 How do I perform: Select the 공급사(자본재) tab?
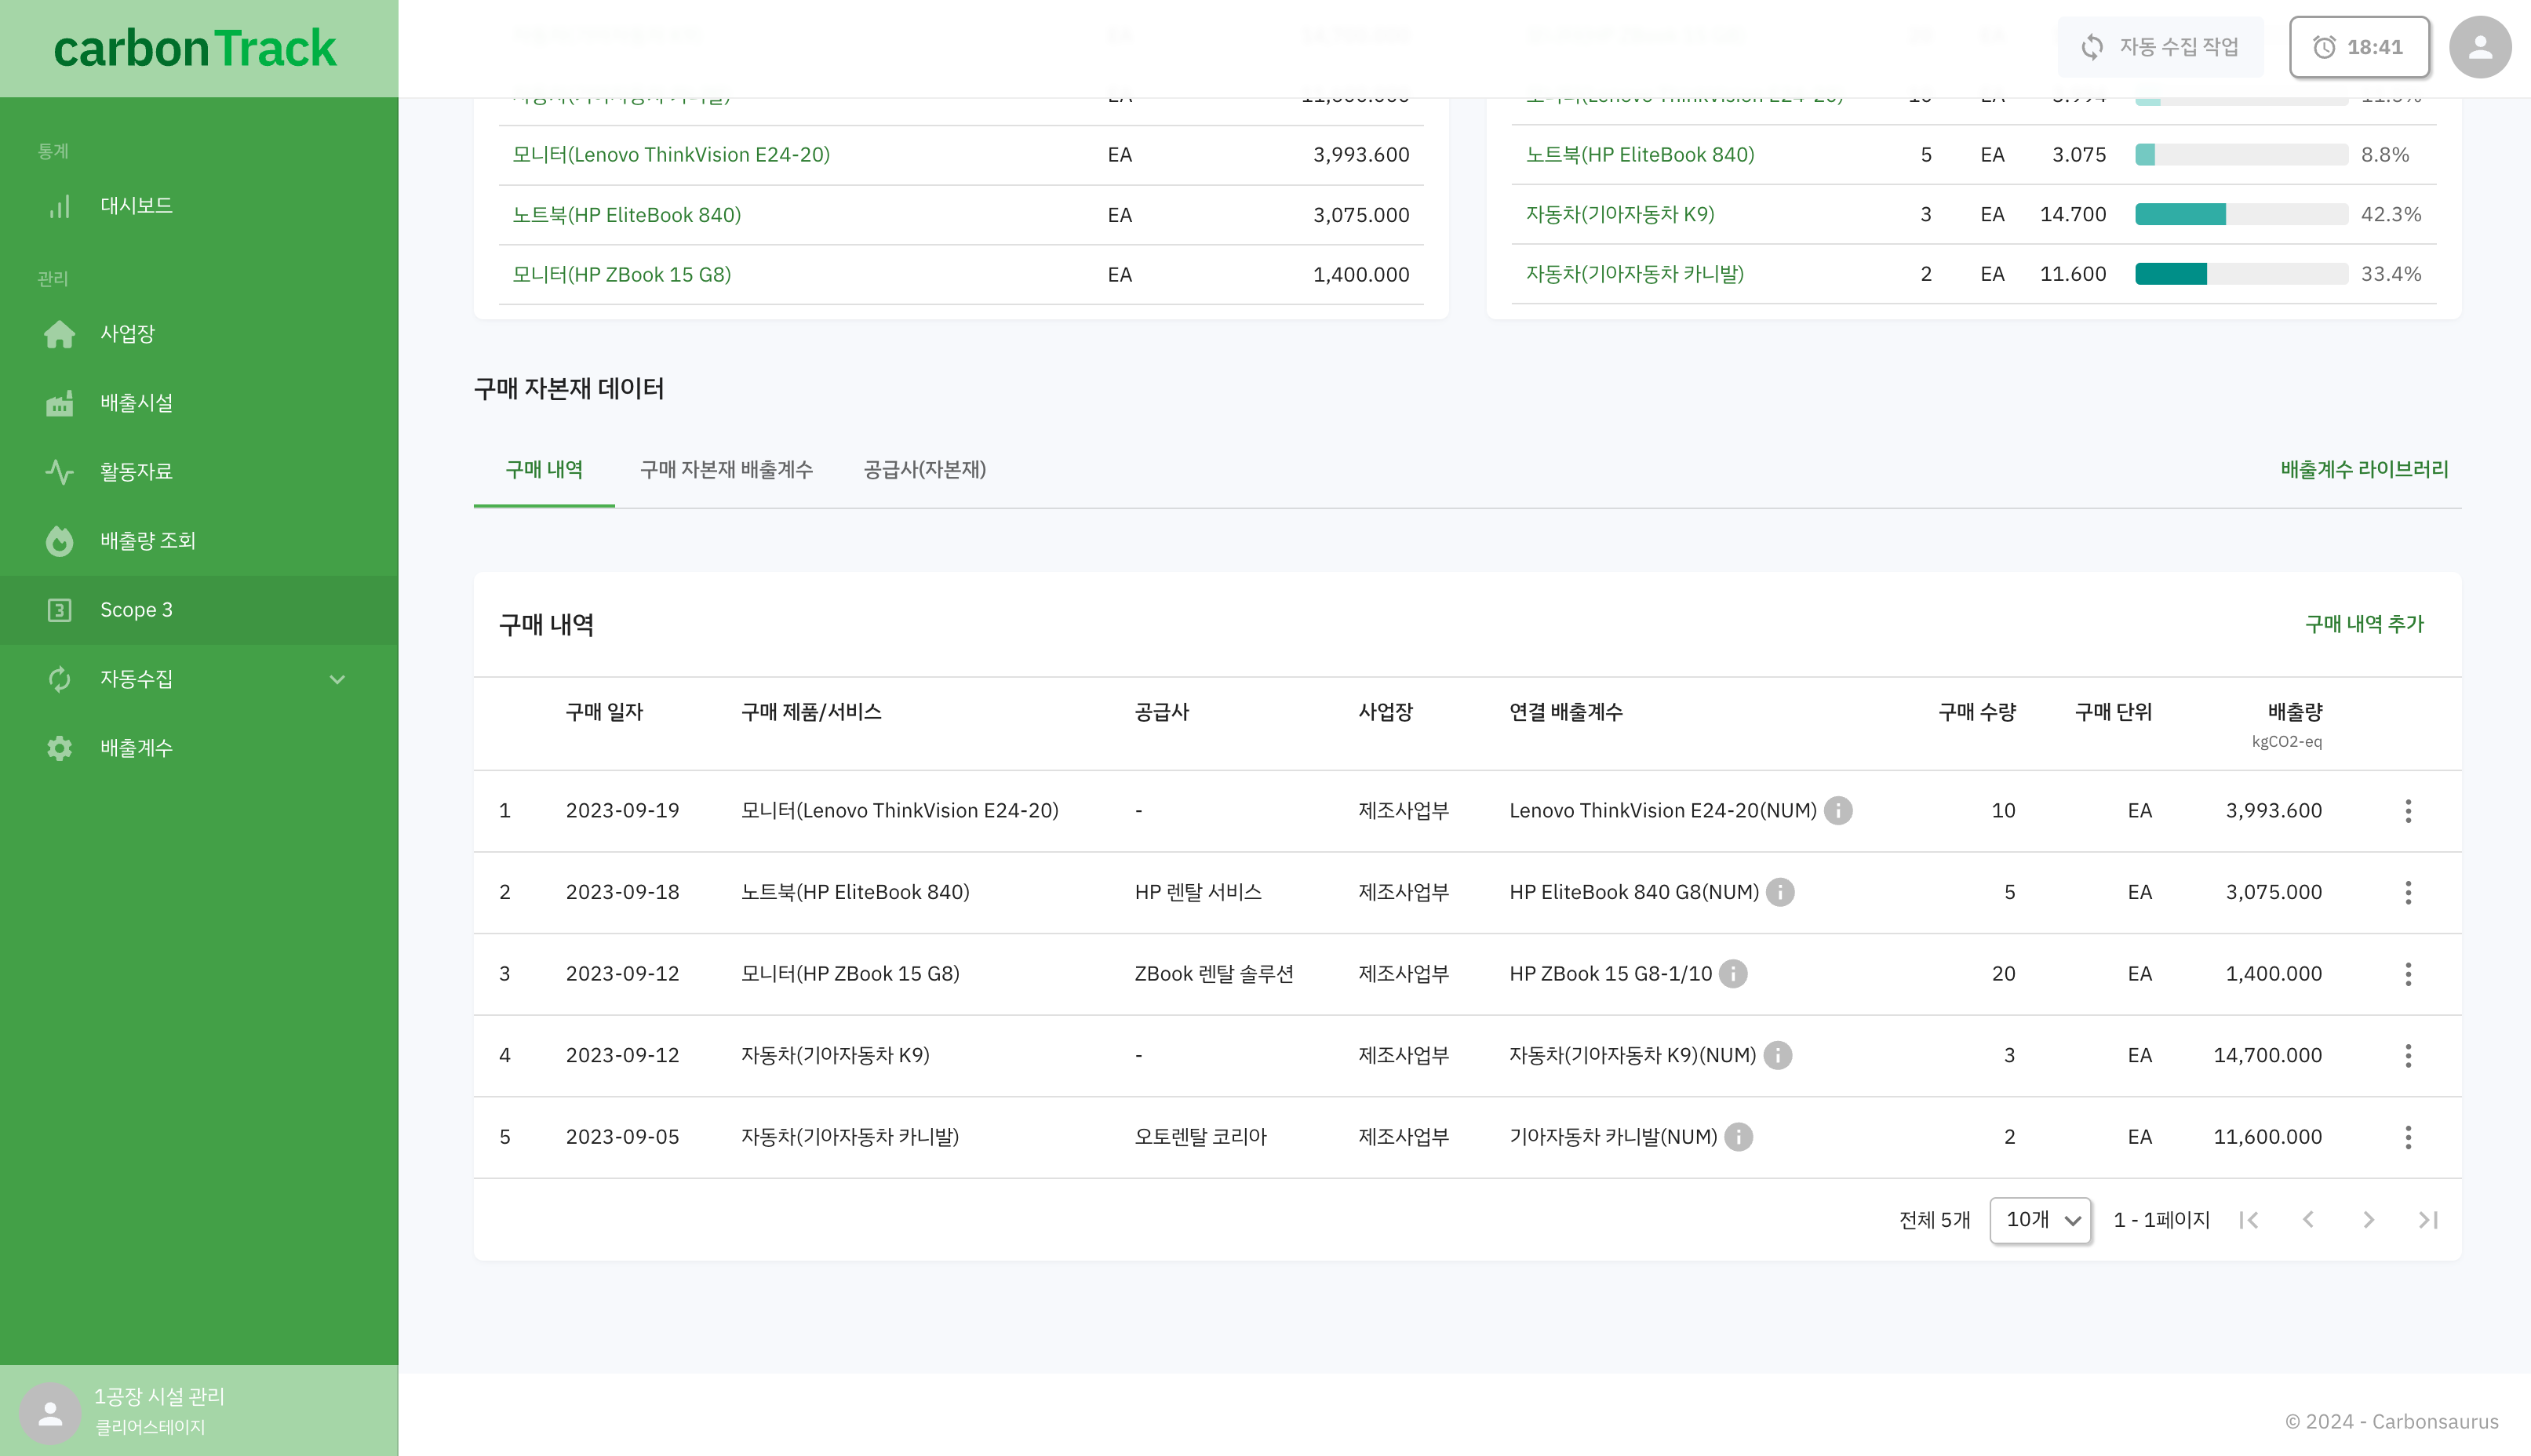925,469
